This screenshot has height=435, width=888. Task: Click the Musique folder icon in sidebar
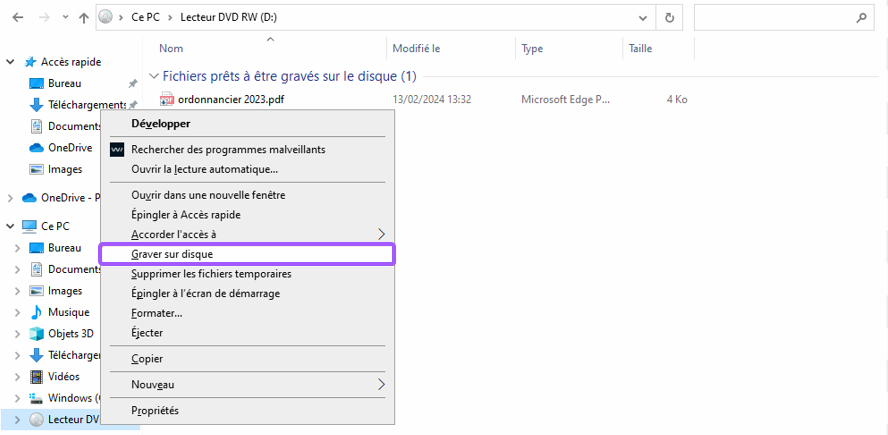(x=37, y=312)
